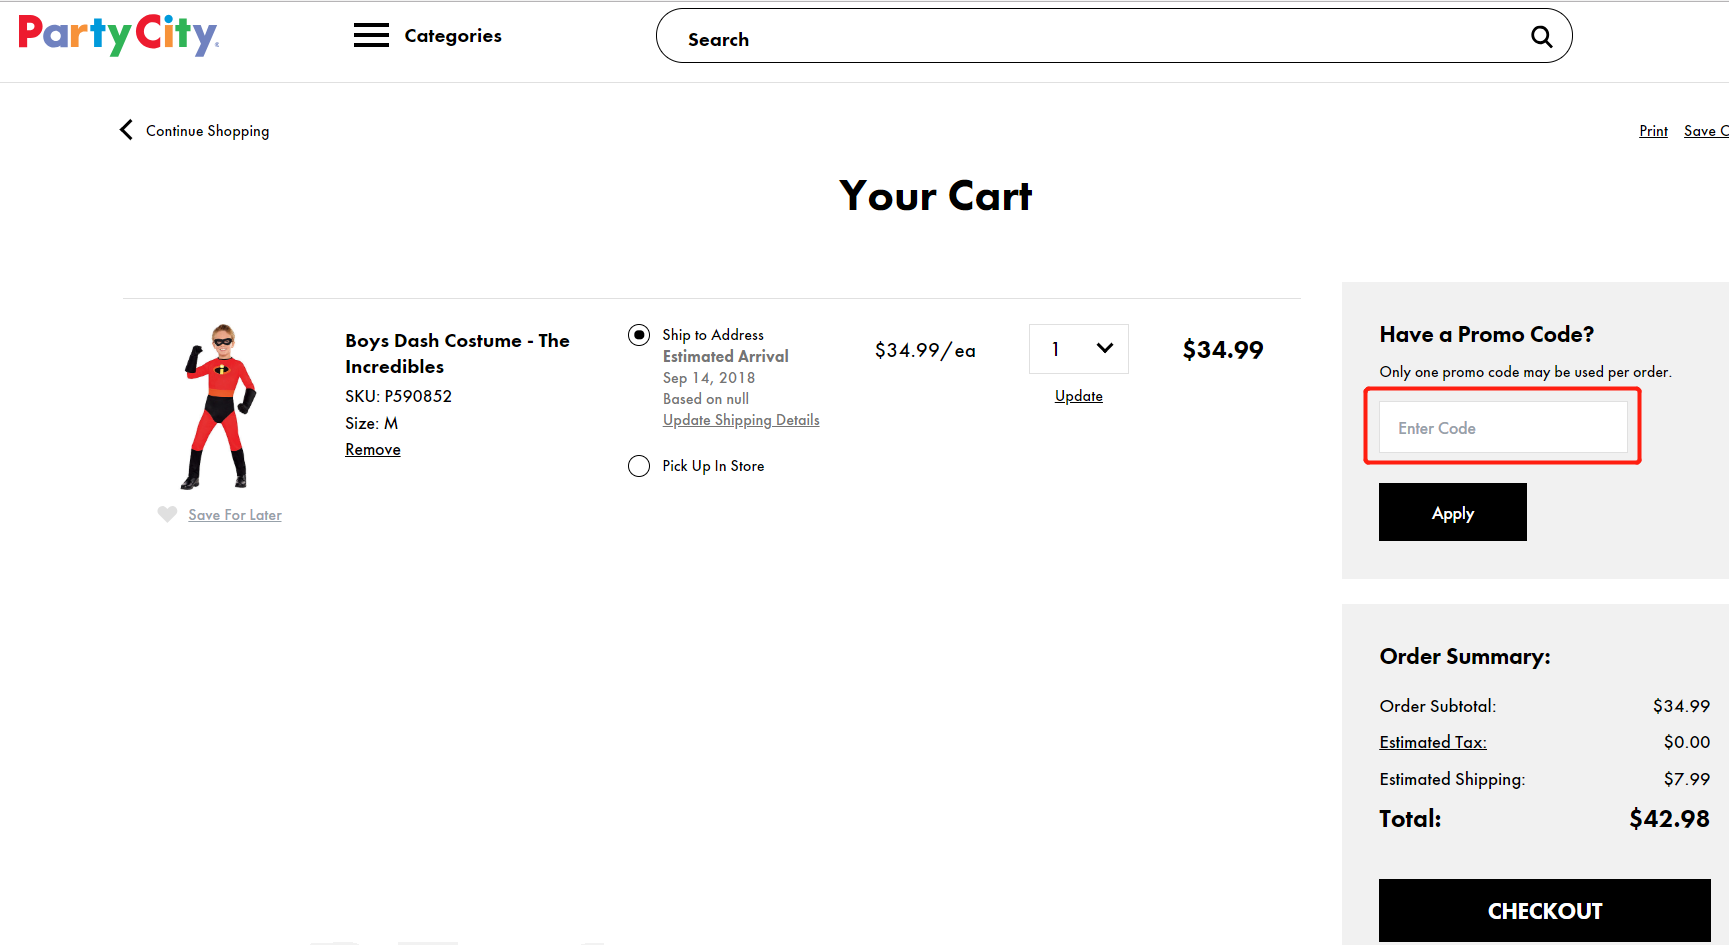
Task: Open the quantity dropdown showing 1
Action: [x=1079, y=349]
